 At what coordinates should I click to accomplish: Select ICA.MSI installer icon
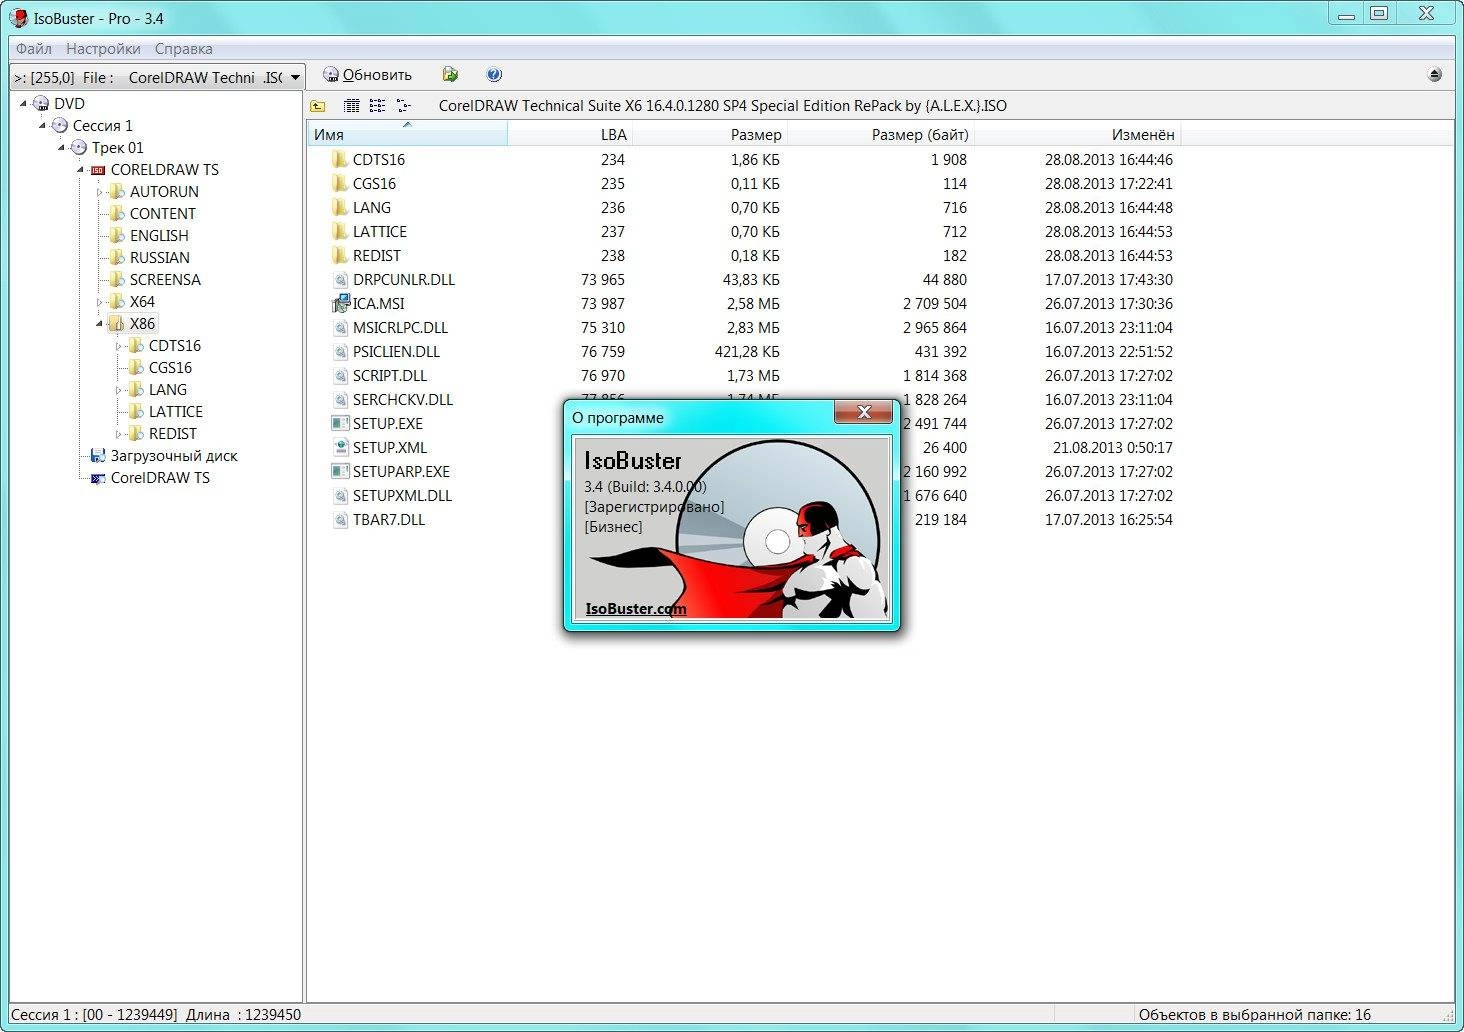[x=340, y=303]
